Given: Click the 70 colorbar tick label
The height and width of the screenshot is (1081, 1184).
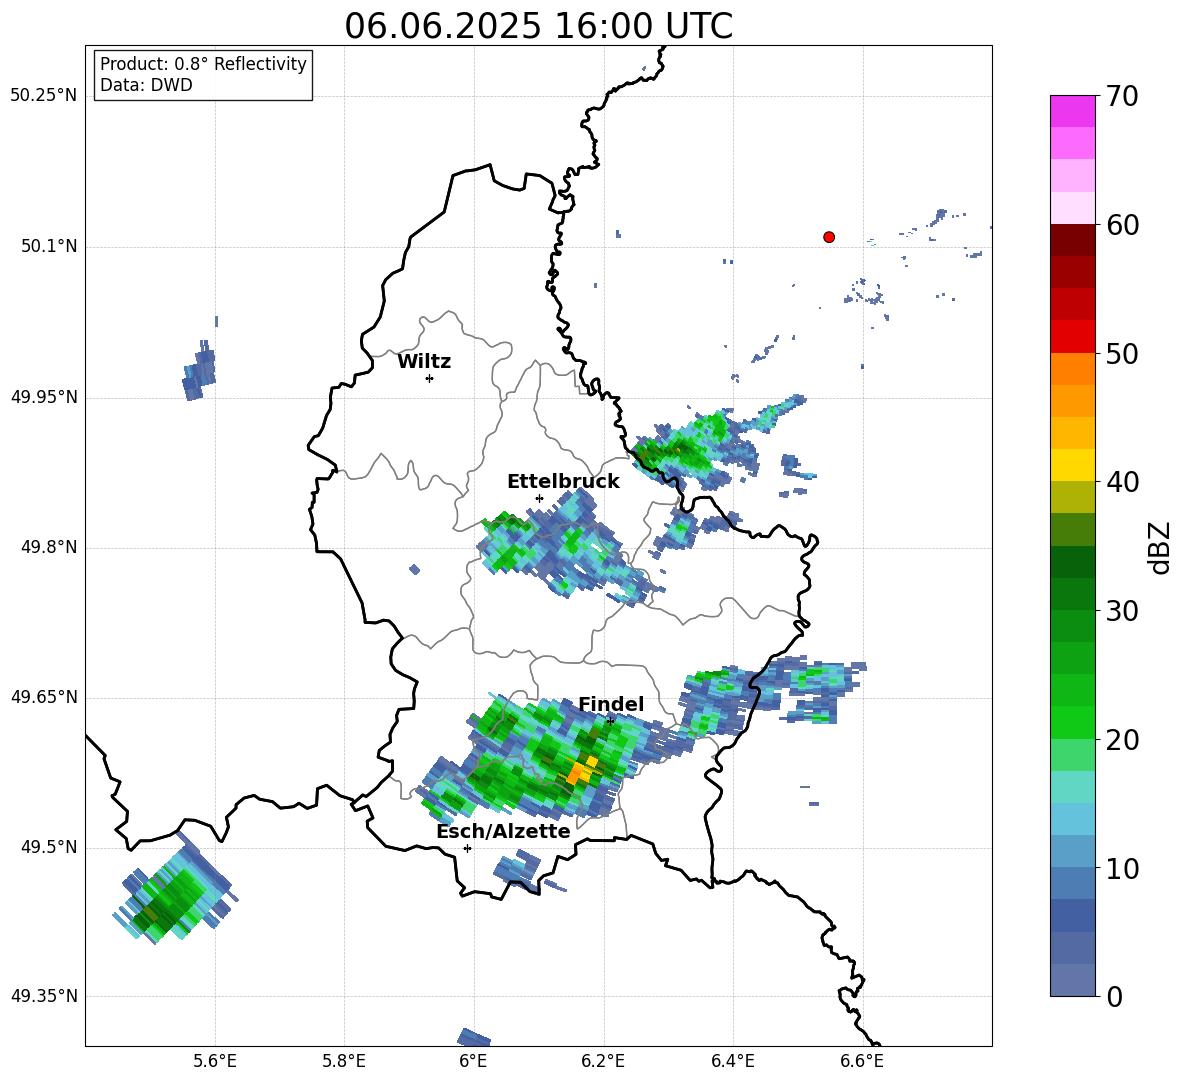Looking at the screenshot, I should pos(1122,96).
